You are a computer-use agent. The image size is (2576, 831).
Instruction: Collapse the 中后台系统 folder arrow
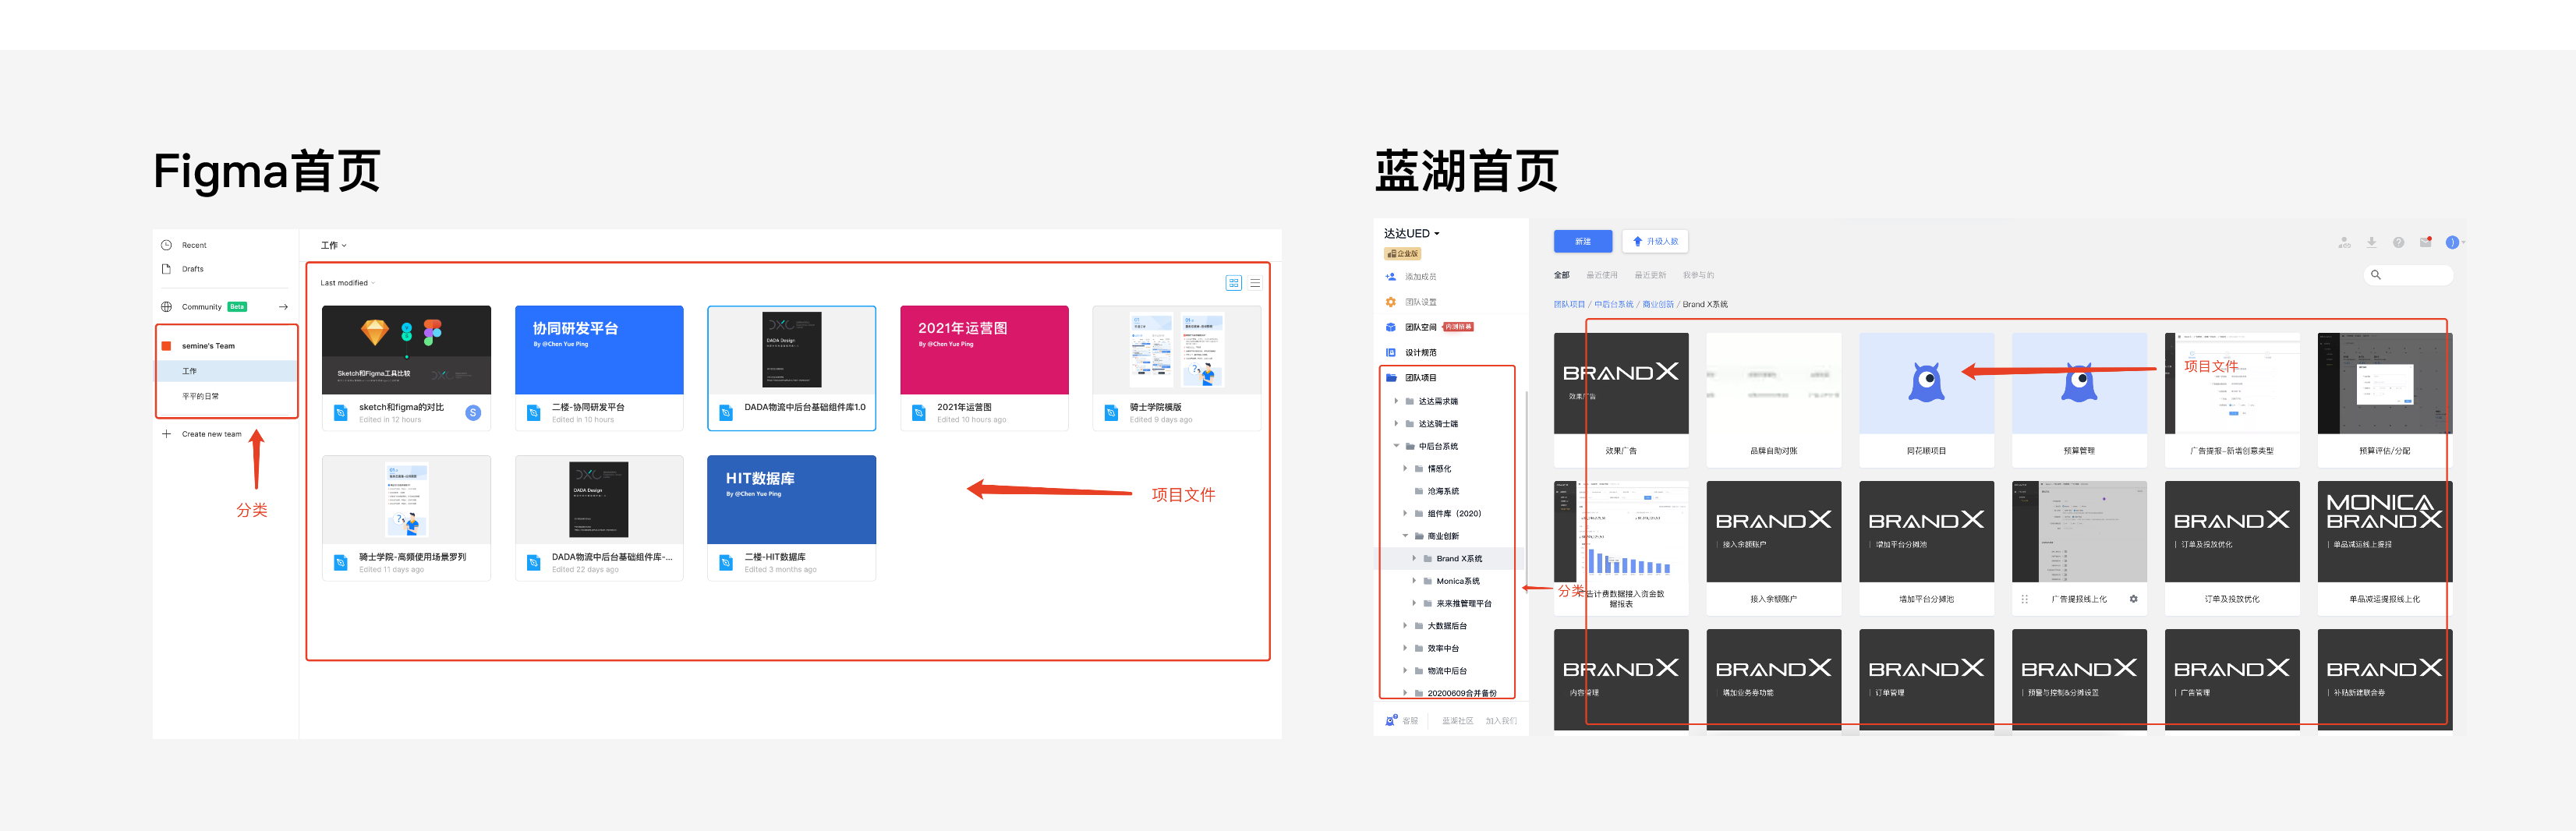[1396, 446]
